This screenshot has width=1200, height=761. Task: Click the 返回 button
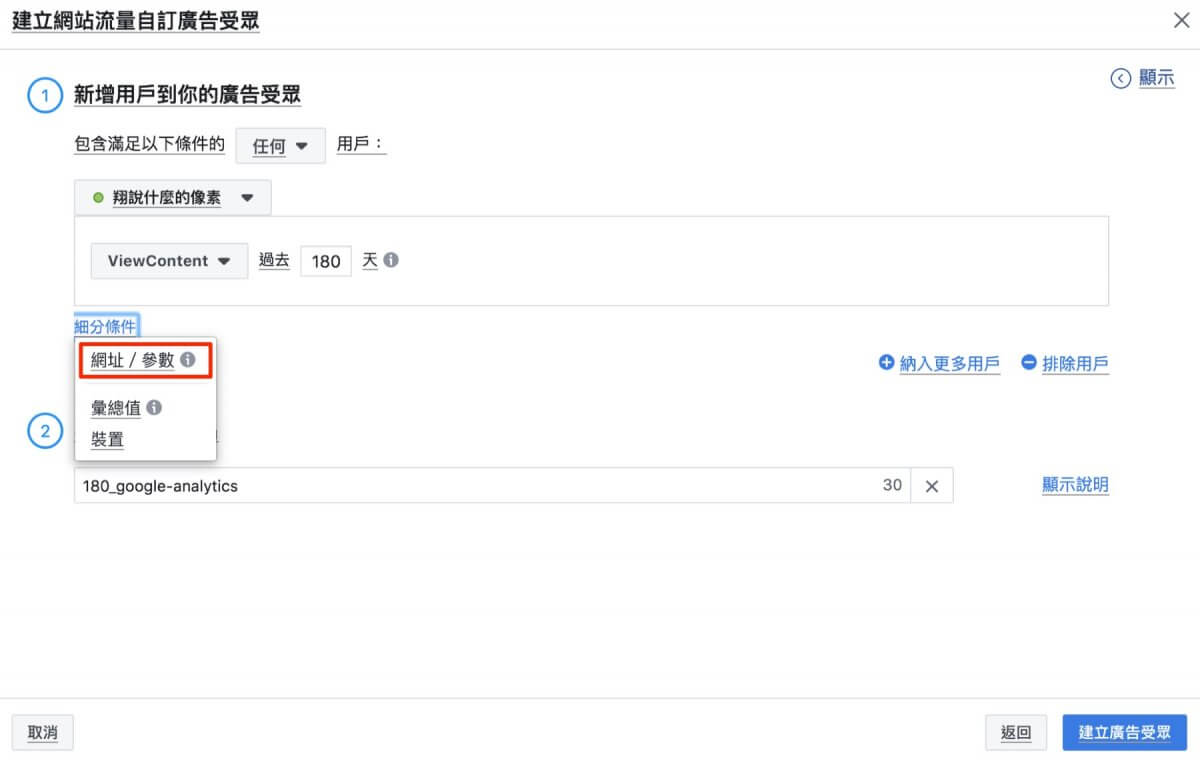[x=1016, y=732]
